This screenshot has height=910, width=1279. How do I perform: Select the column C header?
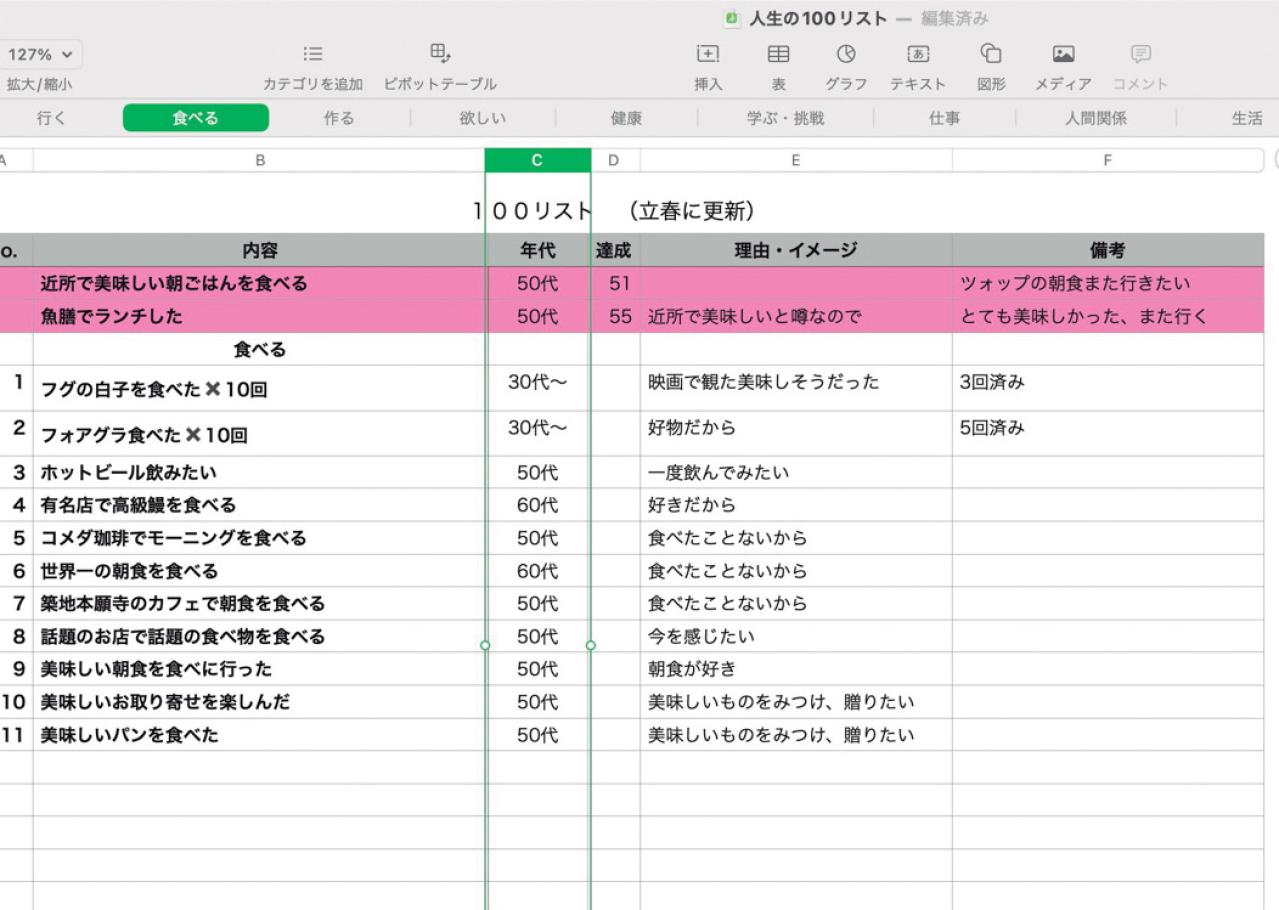pos(537,160)
